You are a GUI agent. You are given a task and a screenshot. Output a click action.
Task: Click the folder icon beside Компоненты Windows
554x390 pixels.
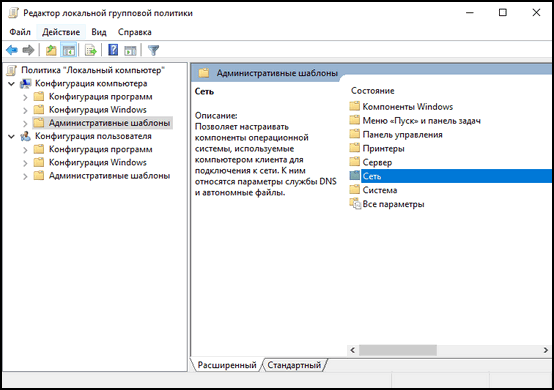(x=354, y=106)
